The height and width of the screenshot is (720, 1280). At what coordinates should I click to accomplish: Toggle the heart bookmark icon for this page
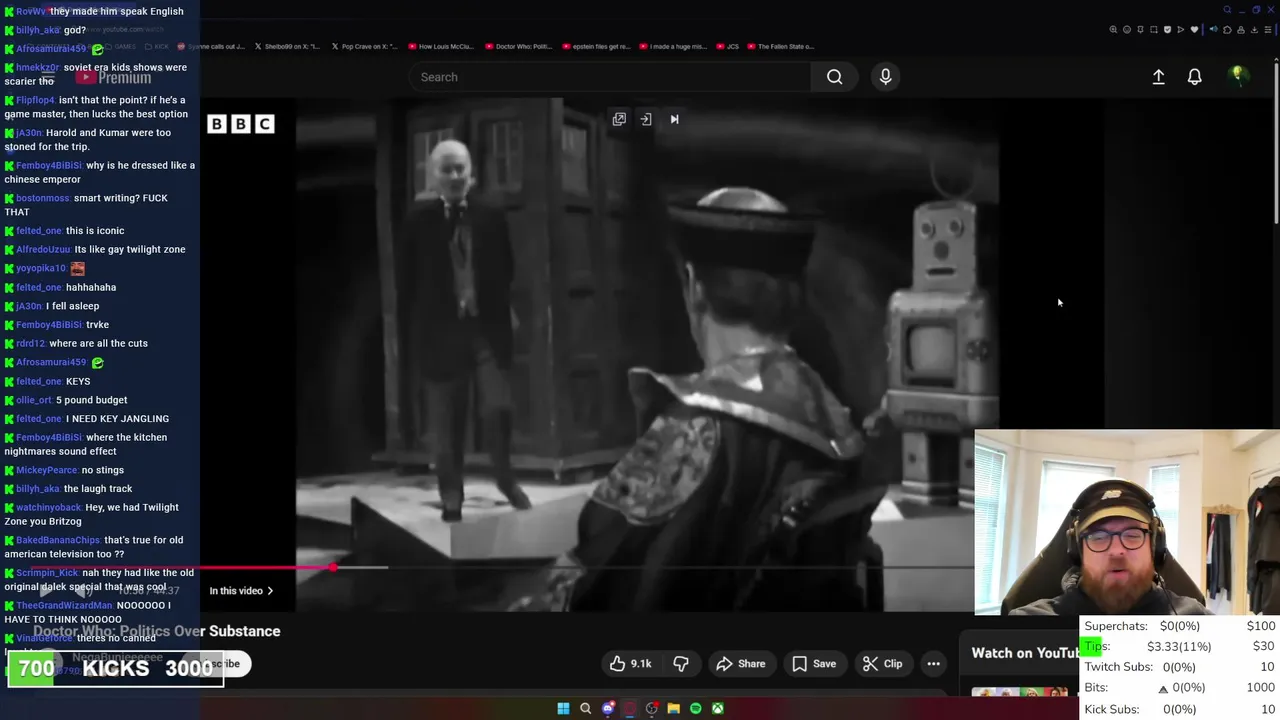tap(1194, 30)
